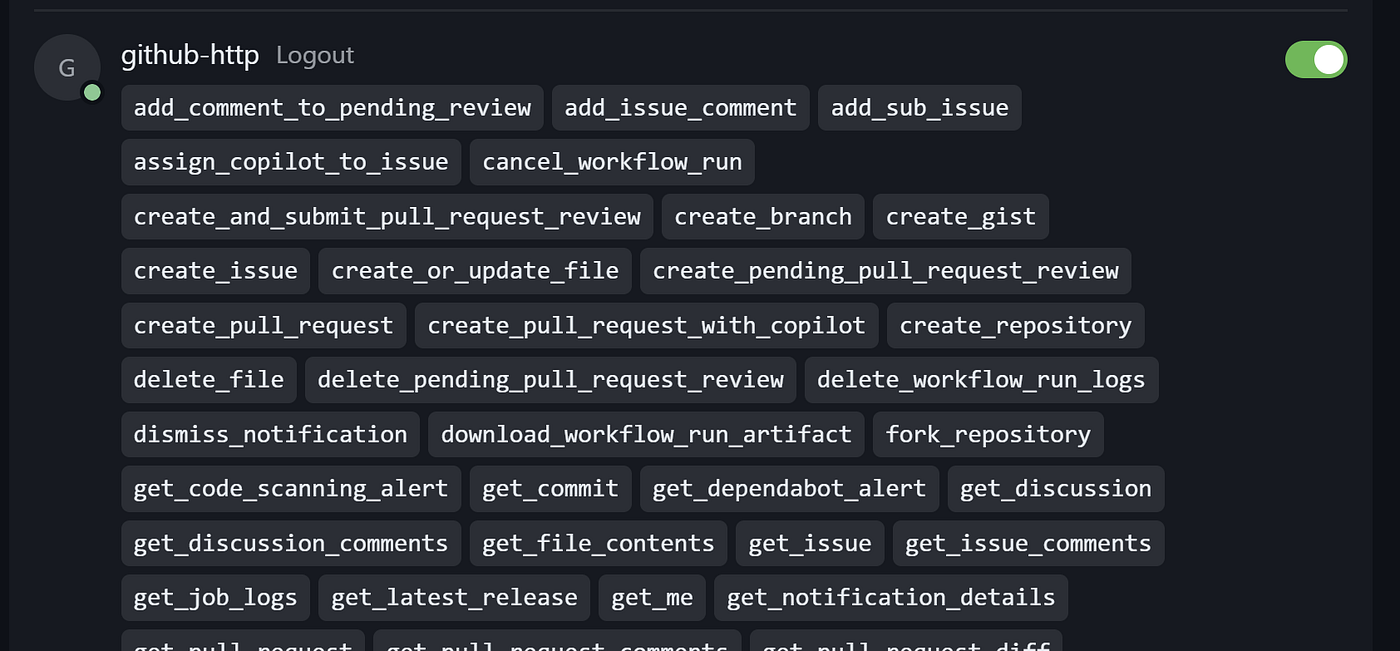Pick the get_issue tag
The height and width of the screenshot is (651, 1400).
point(810,543)
